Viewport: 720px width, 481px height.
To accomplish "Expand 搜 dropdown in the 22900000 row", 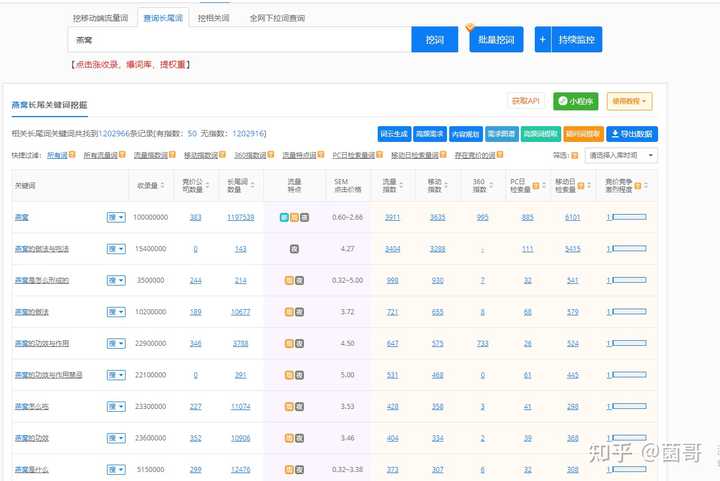I will click(x=116, y=343).
